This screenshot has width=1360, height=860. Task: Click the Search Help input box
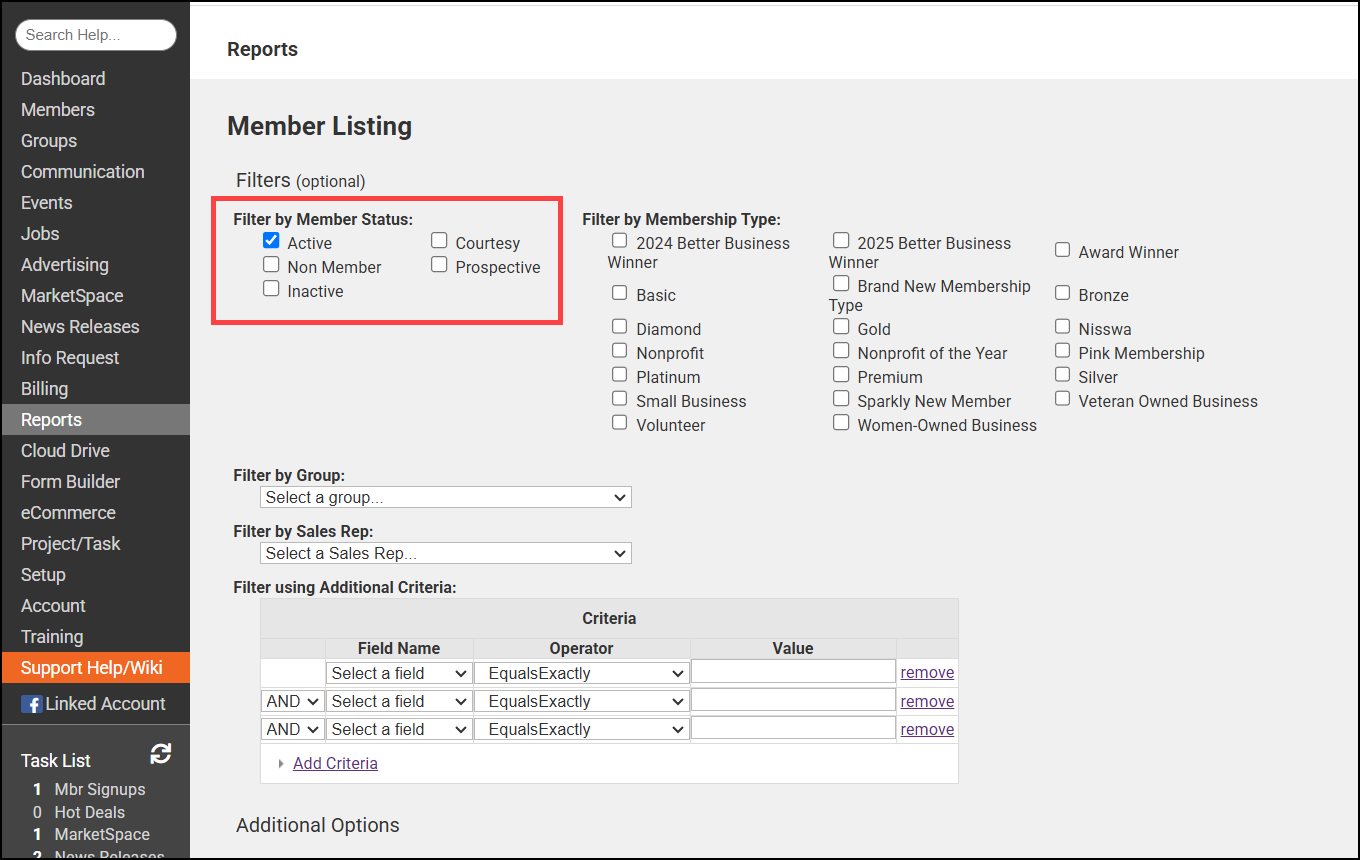(96, 35)
